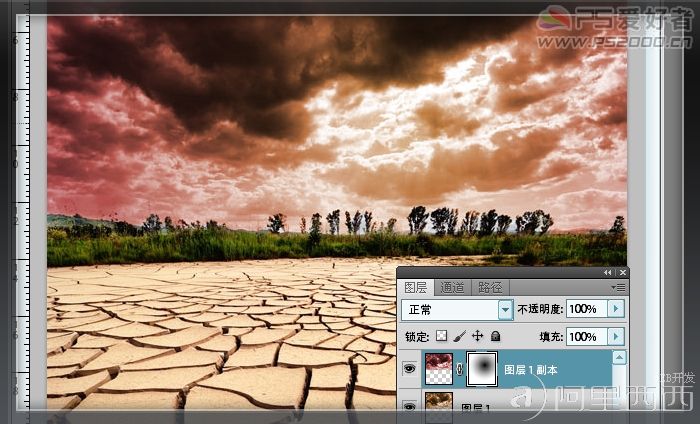Expand the 不透明度 opacity slider arrow
The height and width of the screenshot is (424, 700).
pos(616,309)
